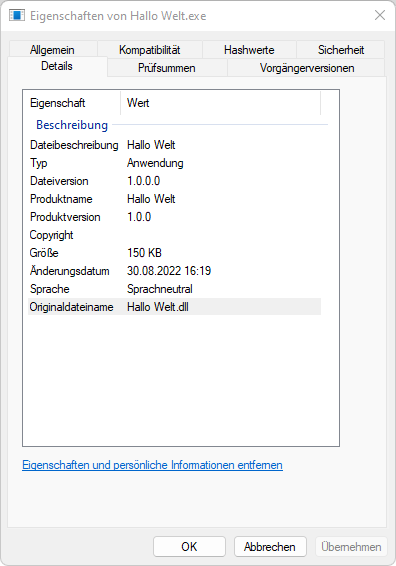Click the Wert column header
This screenshot has width=396, height=566.
221,103
